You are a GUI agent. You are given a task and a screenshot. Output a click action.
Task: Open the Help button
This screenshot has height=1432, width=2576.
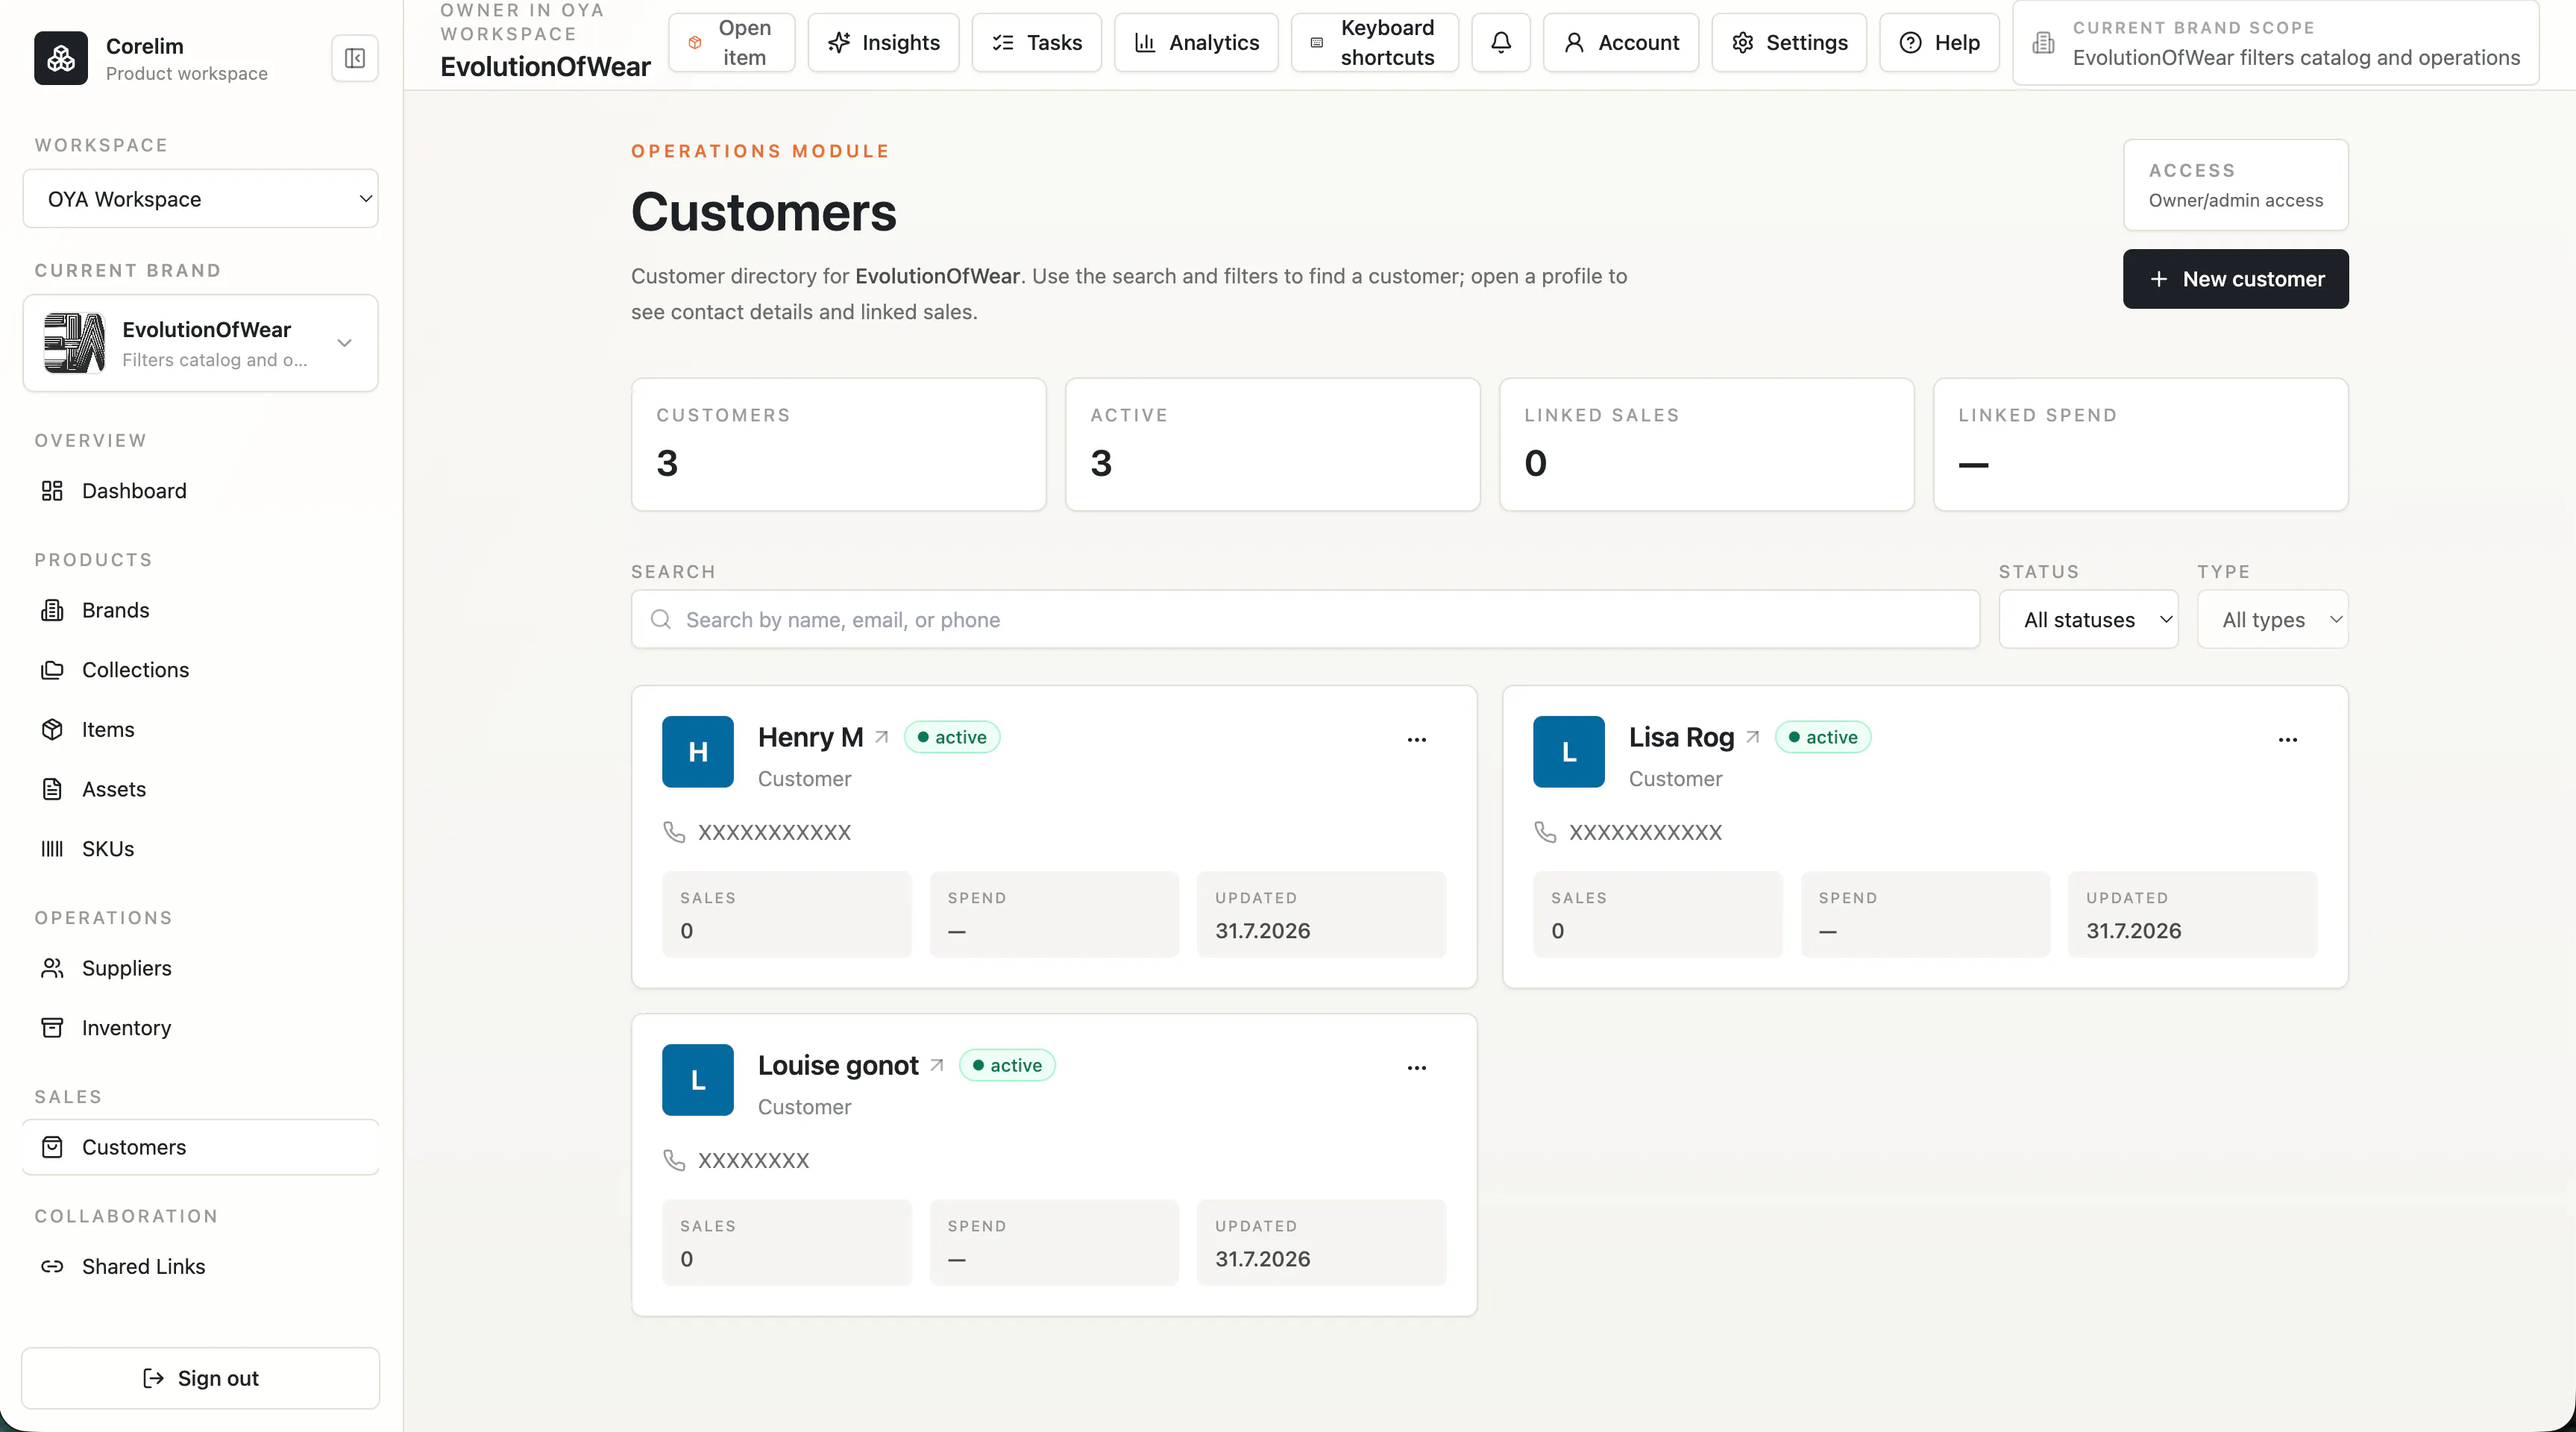[x=1938, y=42]
